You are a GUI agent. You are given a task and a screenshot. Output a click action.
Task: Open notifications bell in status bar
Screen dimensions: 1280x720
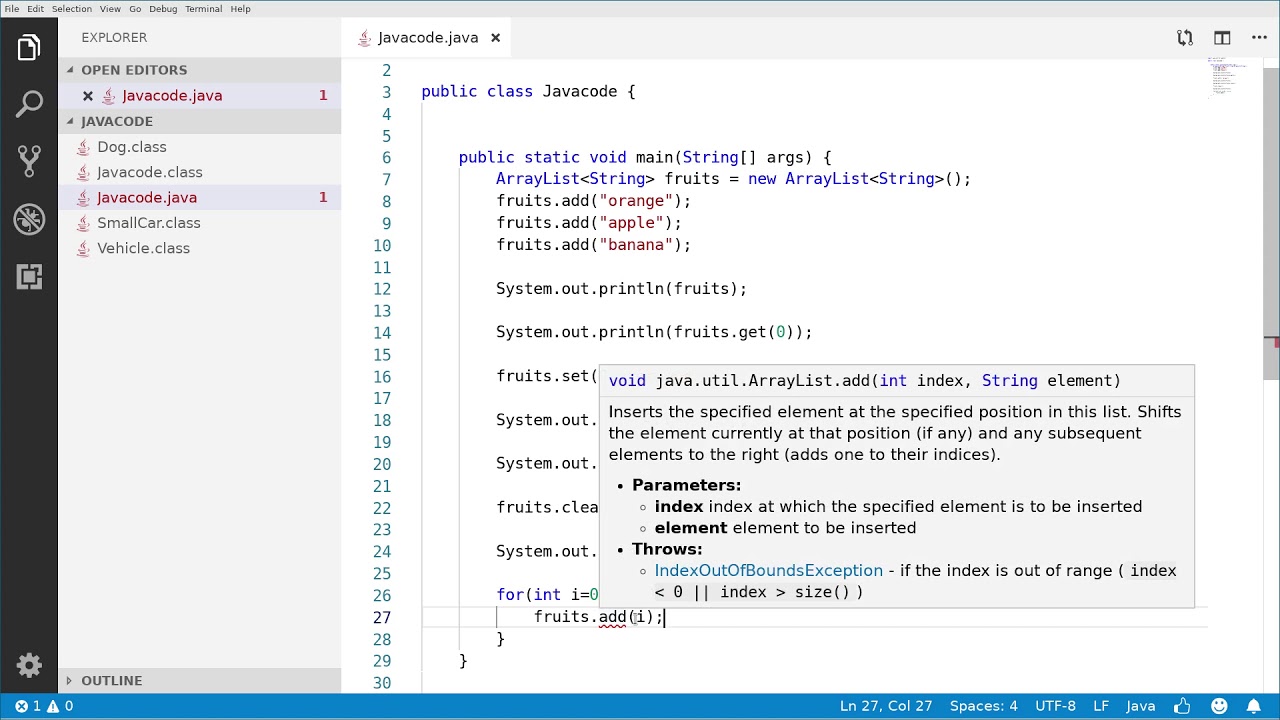1253,706
